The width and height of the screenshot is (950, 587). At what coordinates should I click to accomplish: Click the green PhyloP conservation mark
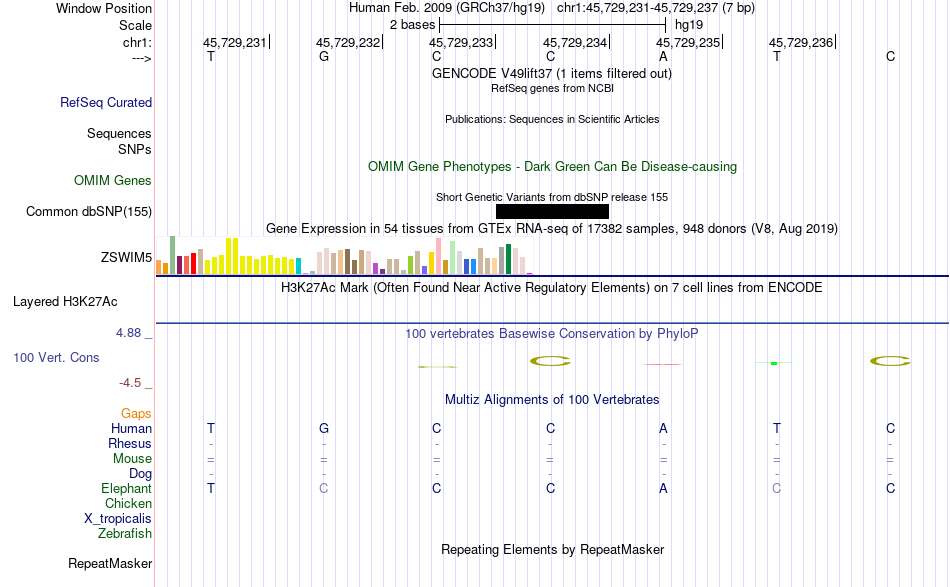(x=774, y=363)
